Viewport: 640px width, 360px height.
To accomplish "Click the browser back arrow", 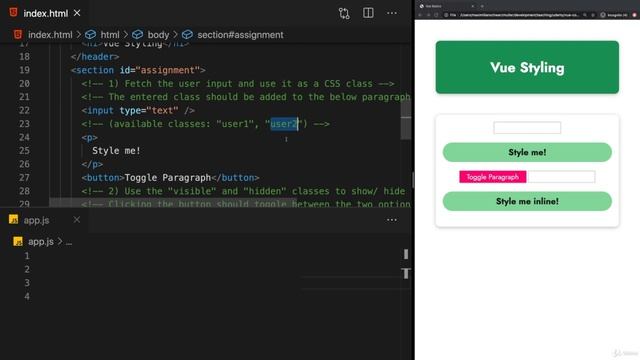I will coord(420,15).
